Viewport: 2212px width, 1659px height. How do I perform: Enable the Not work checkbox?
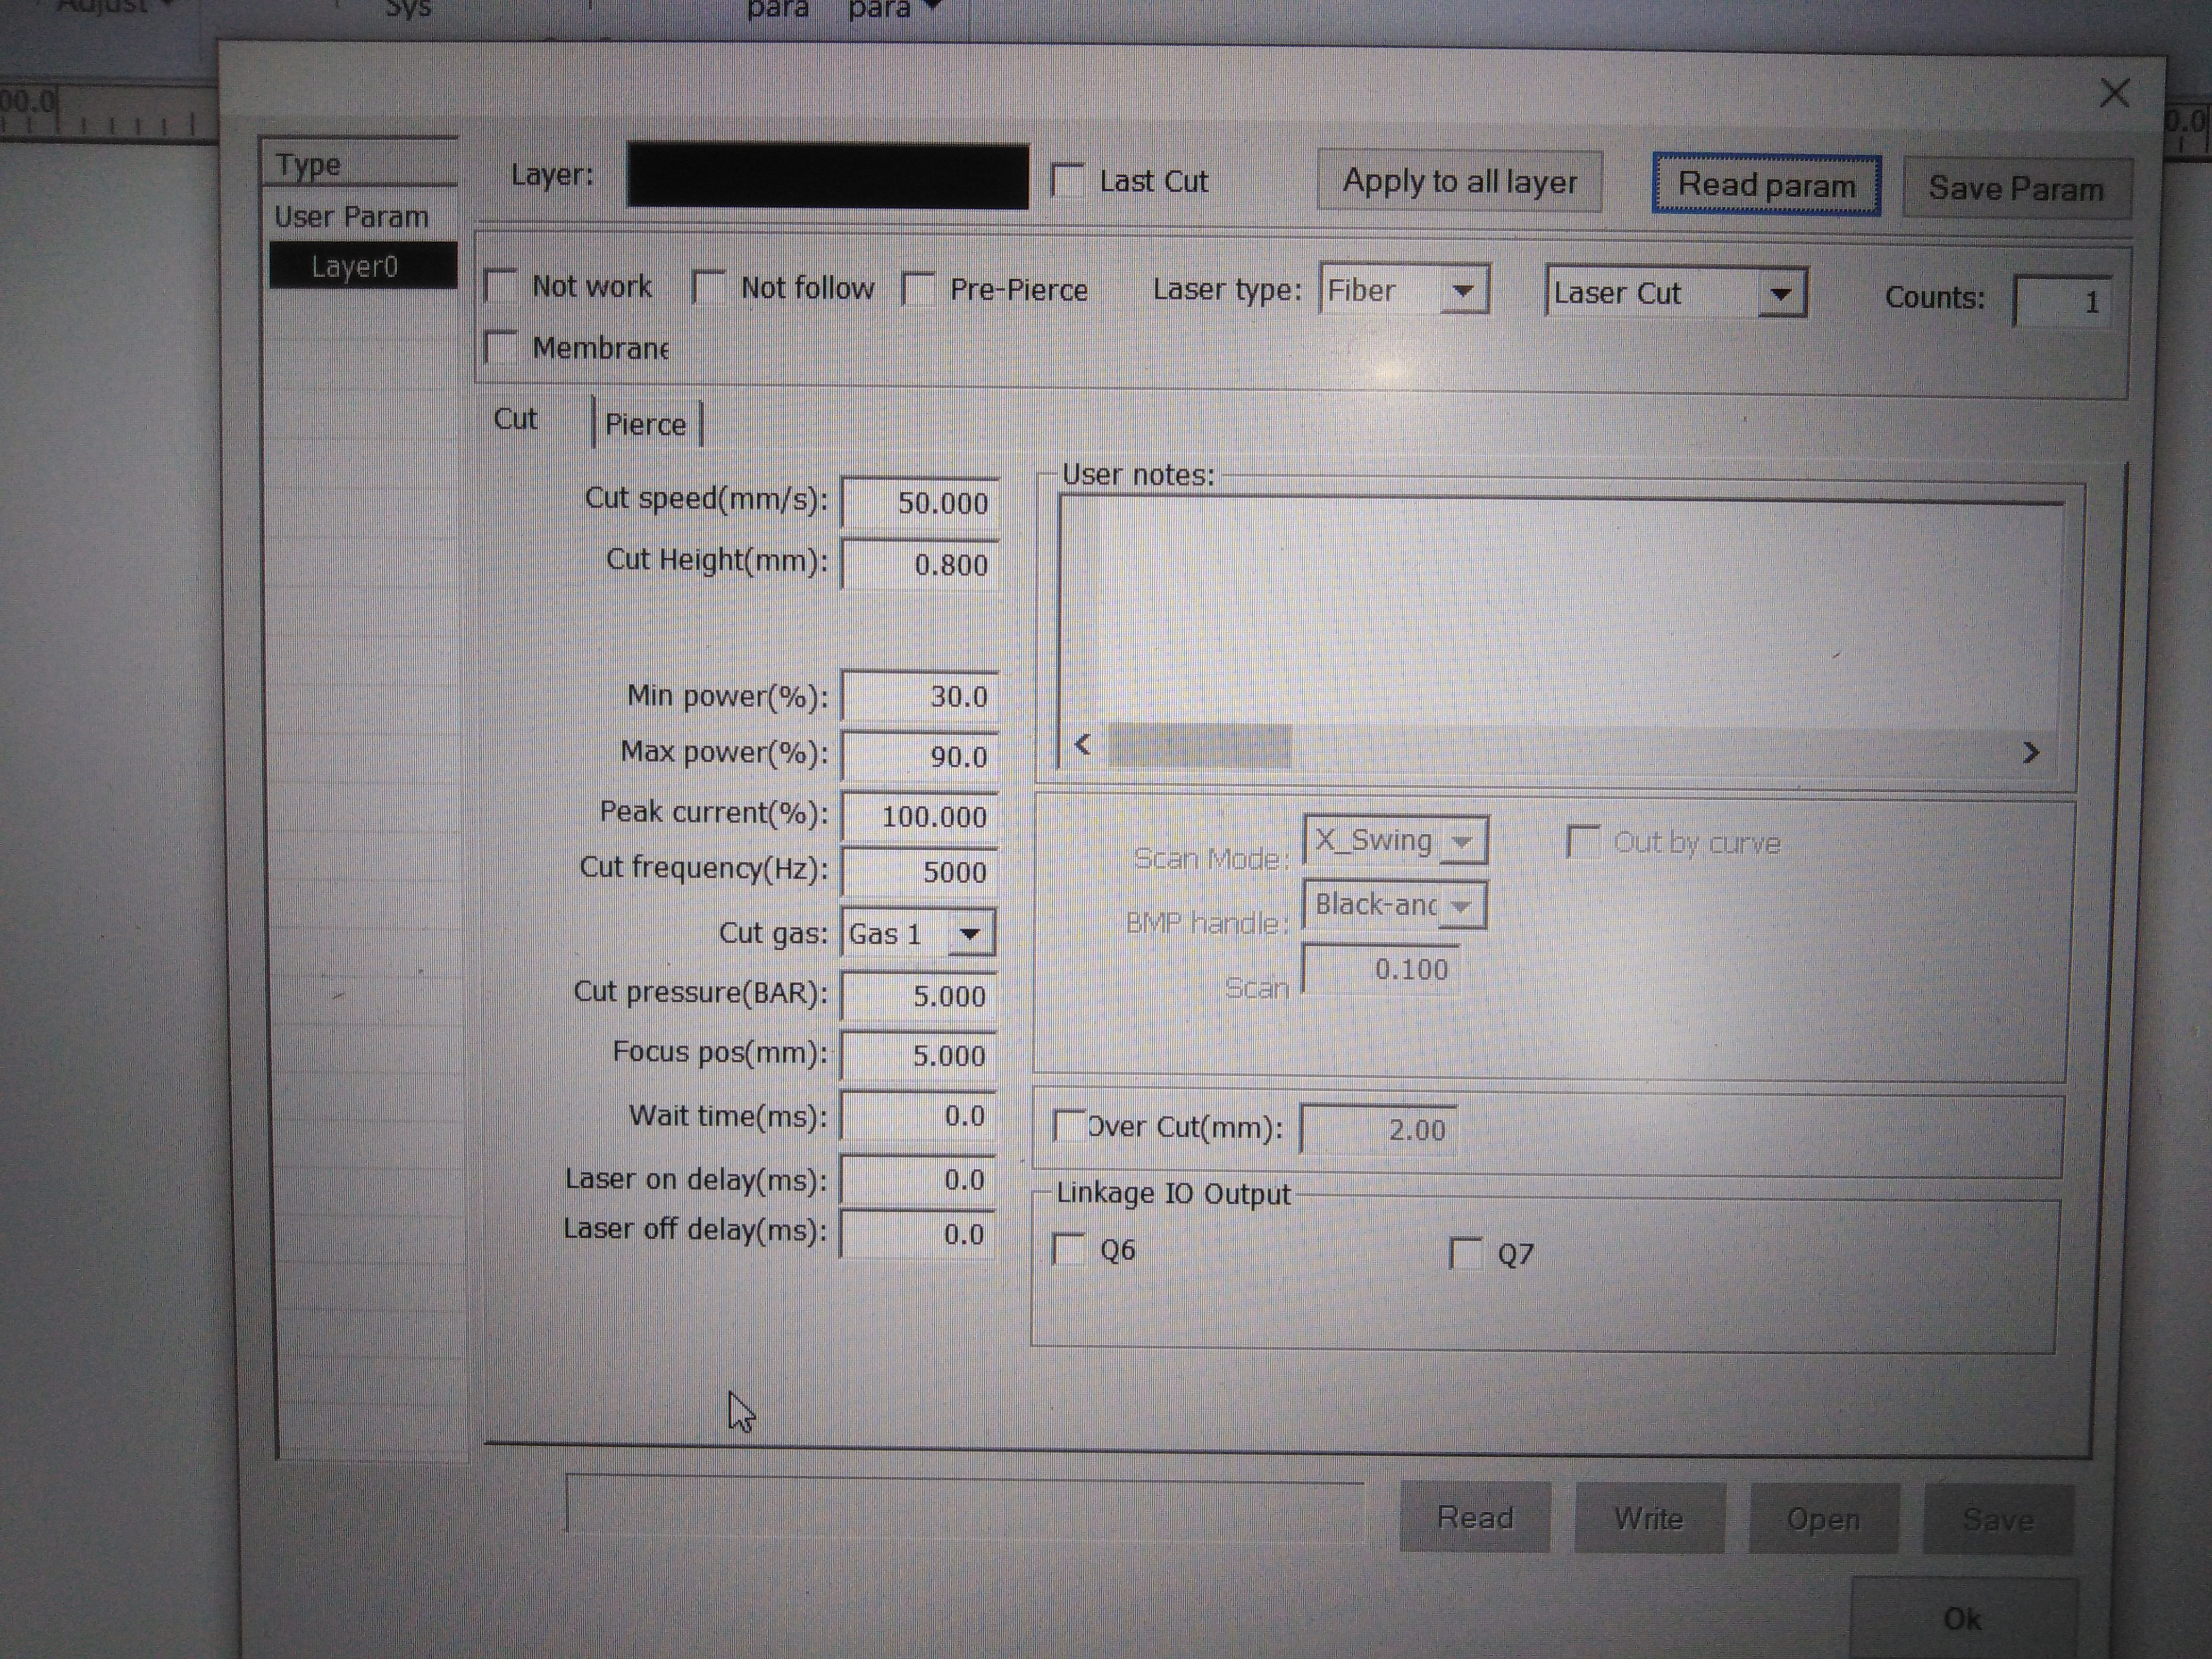click(x=501, y=286)
